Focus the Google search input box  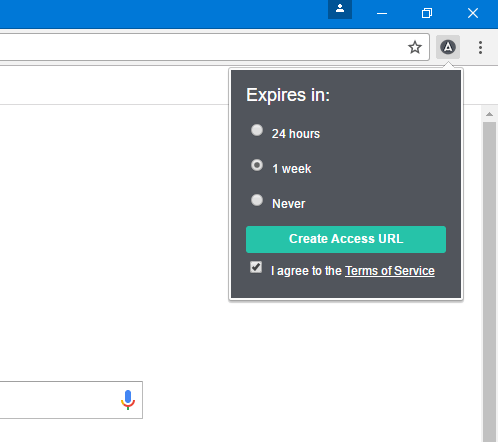point(58,400)
